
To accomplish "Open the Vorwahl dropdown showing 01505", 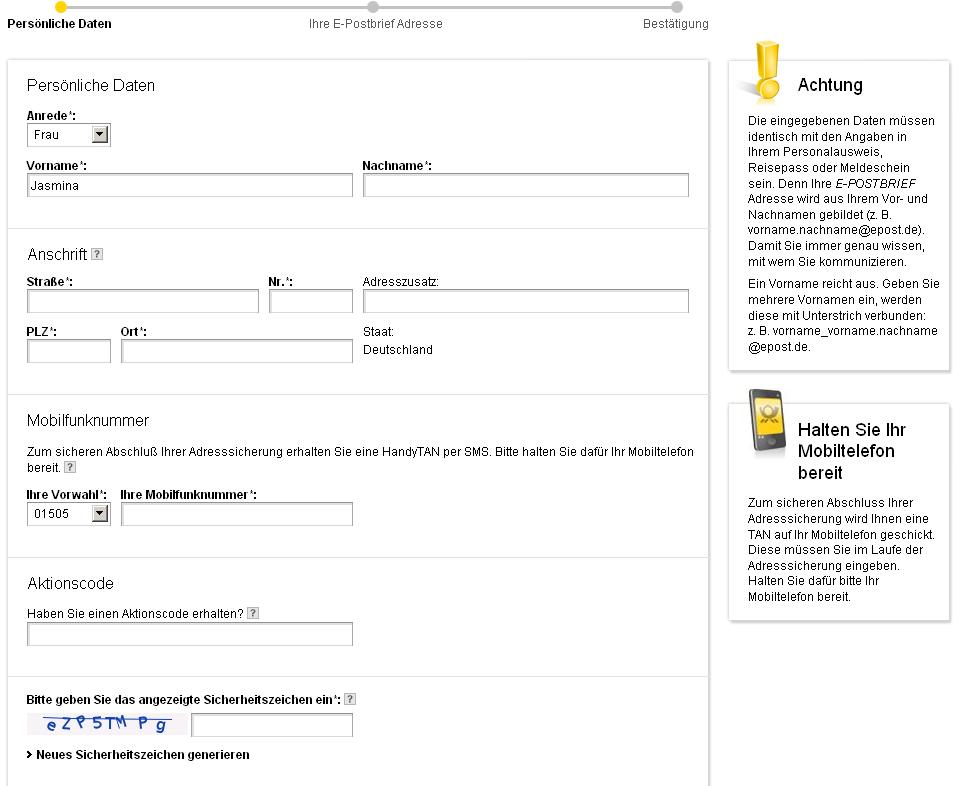I will (69, 514).
